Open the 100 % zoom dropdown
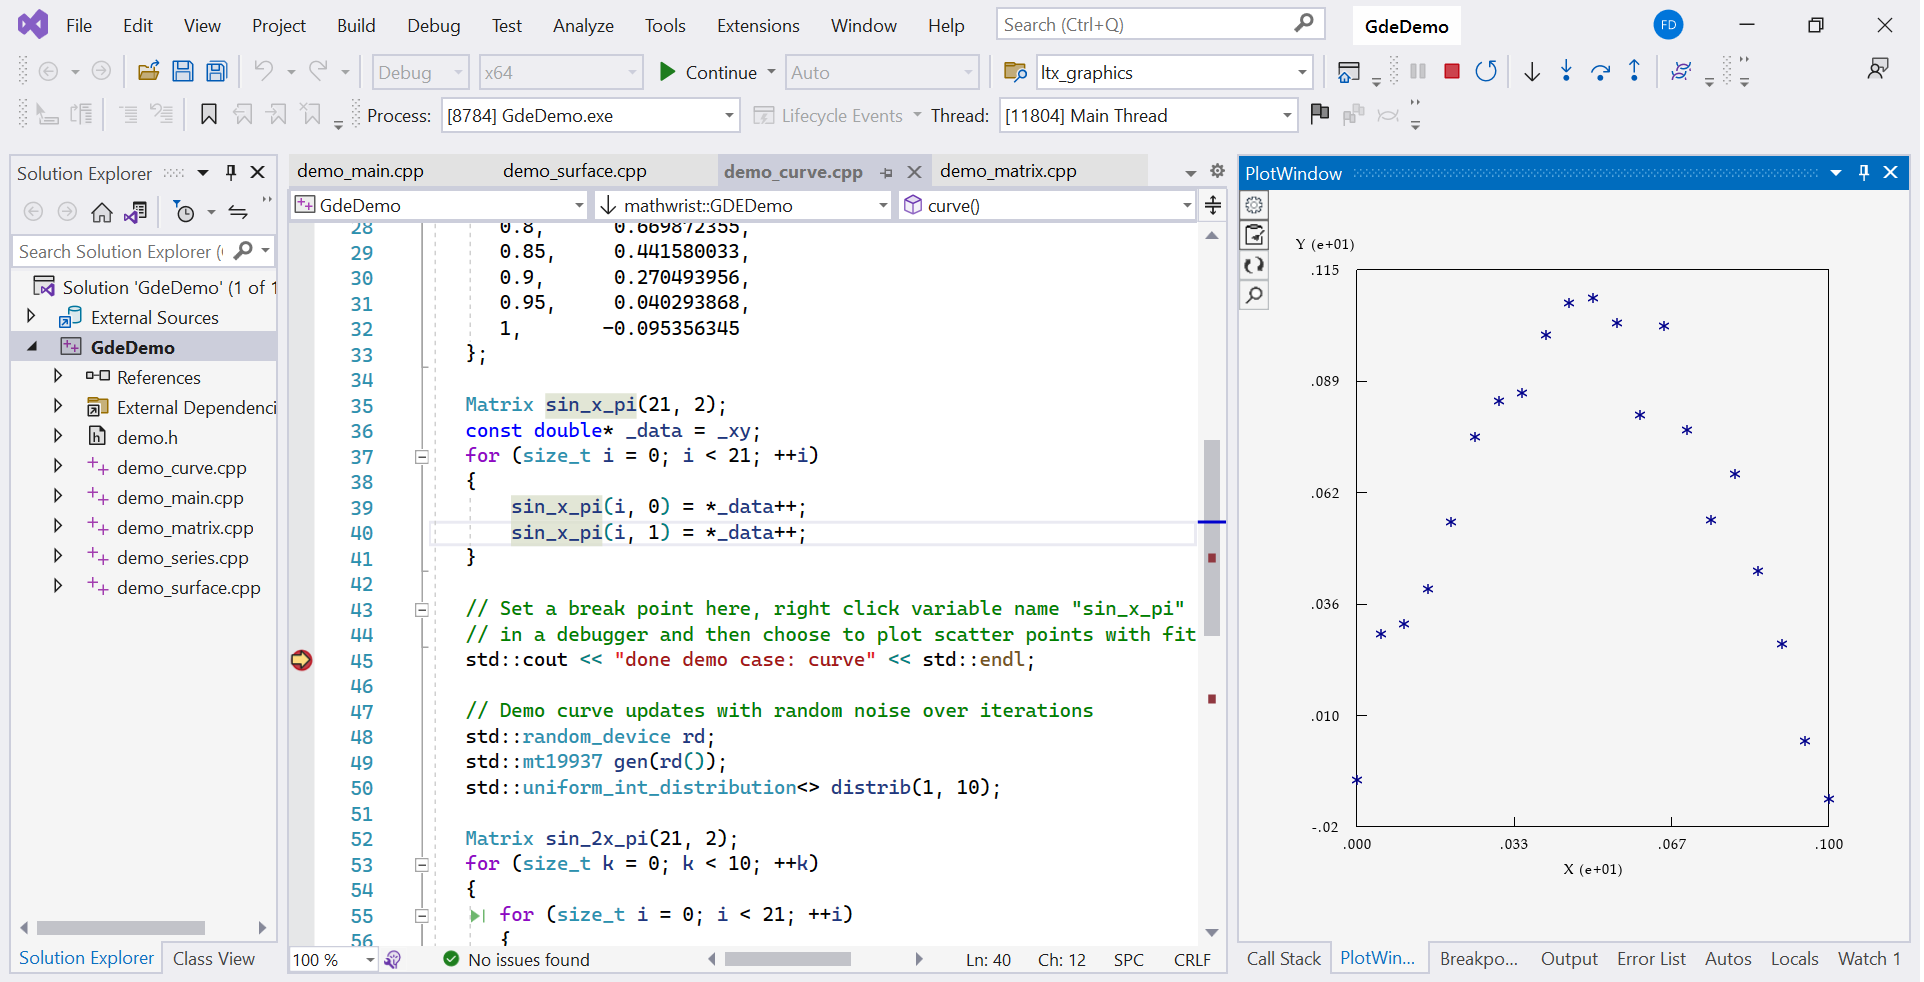The height and width of the screenshot is (982, 1924). (370, 959)
